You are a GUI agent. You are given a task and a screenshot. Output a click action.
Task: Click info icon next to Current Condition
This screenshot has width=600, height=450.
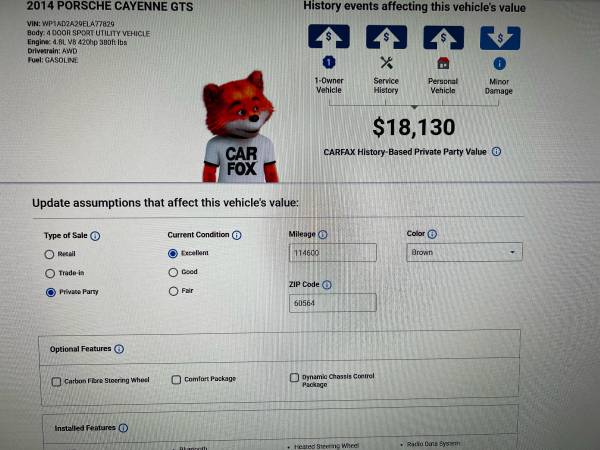coord(237,235)
